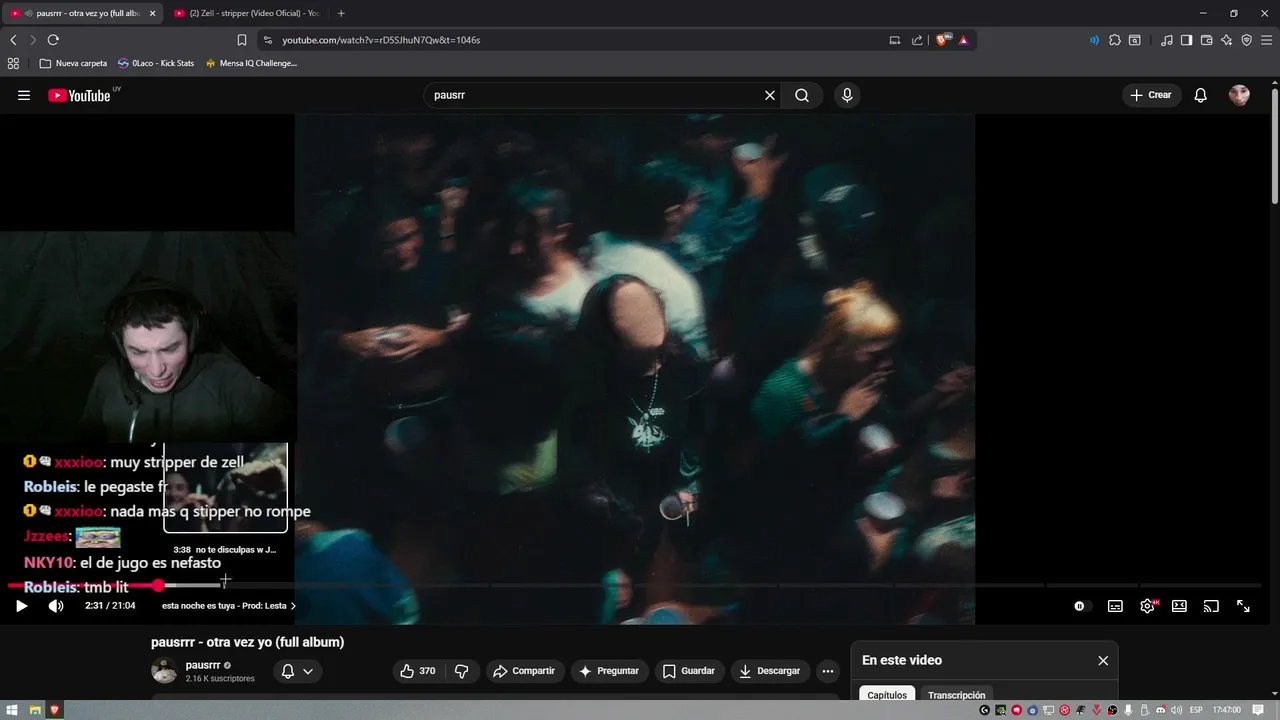Viewport: 1280px width, 720px height.
Task: Select the Capítulos tab
Action: (887, 695)
